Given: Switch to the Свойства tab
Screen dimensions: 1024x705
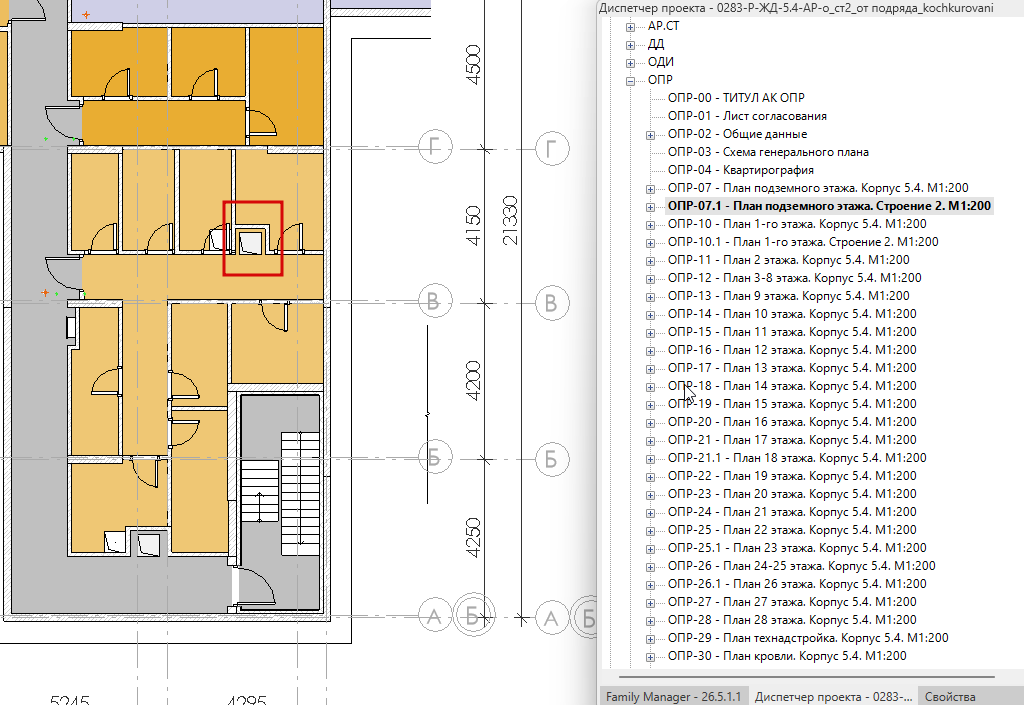Looking at the screenshot, I should [x=950, y=697].
